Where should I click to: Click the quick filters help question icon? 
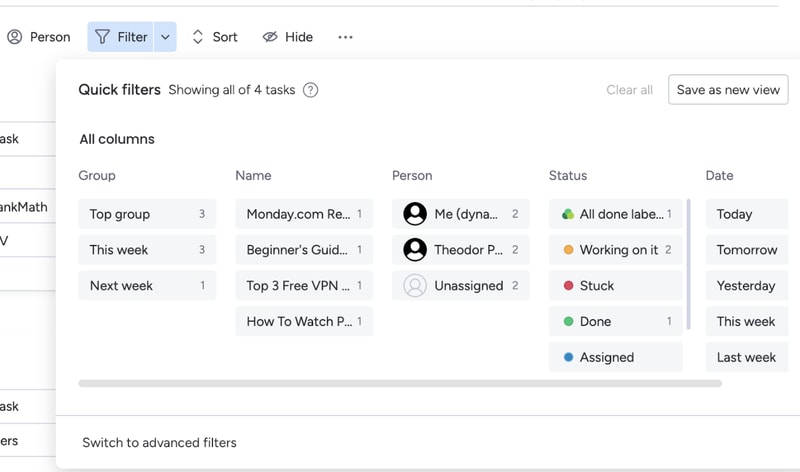click(x=310, y=90)
